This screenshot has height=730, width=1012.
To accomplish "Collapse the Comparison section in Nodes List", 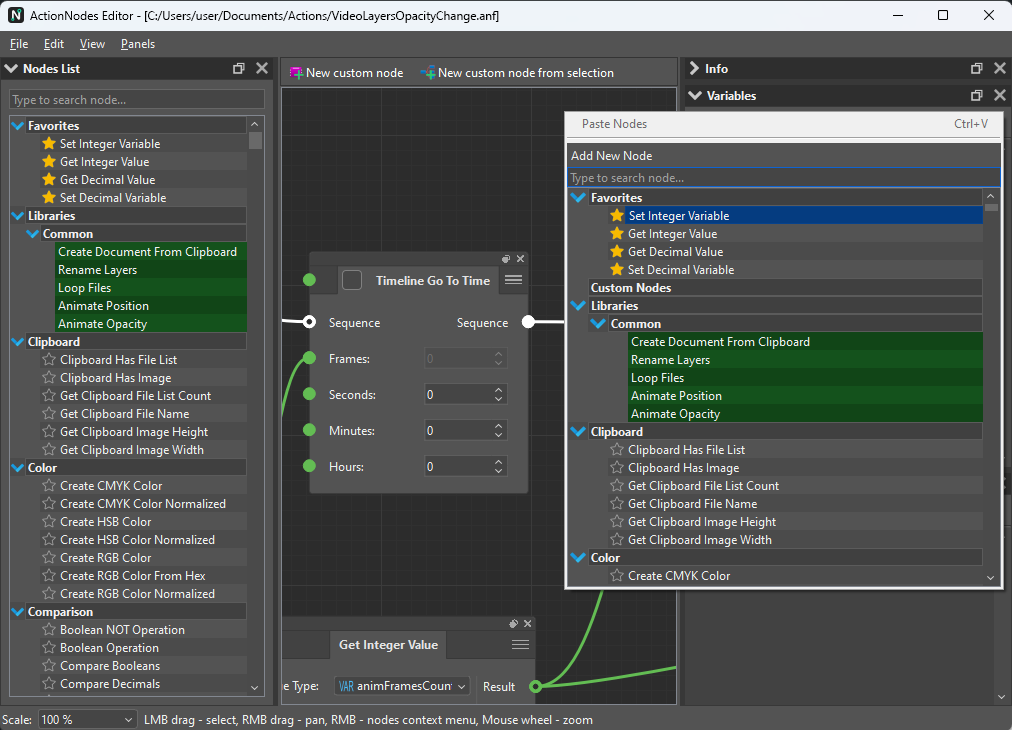I will [18, 612].
